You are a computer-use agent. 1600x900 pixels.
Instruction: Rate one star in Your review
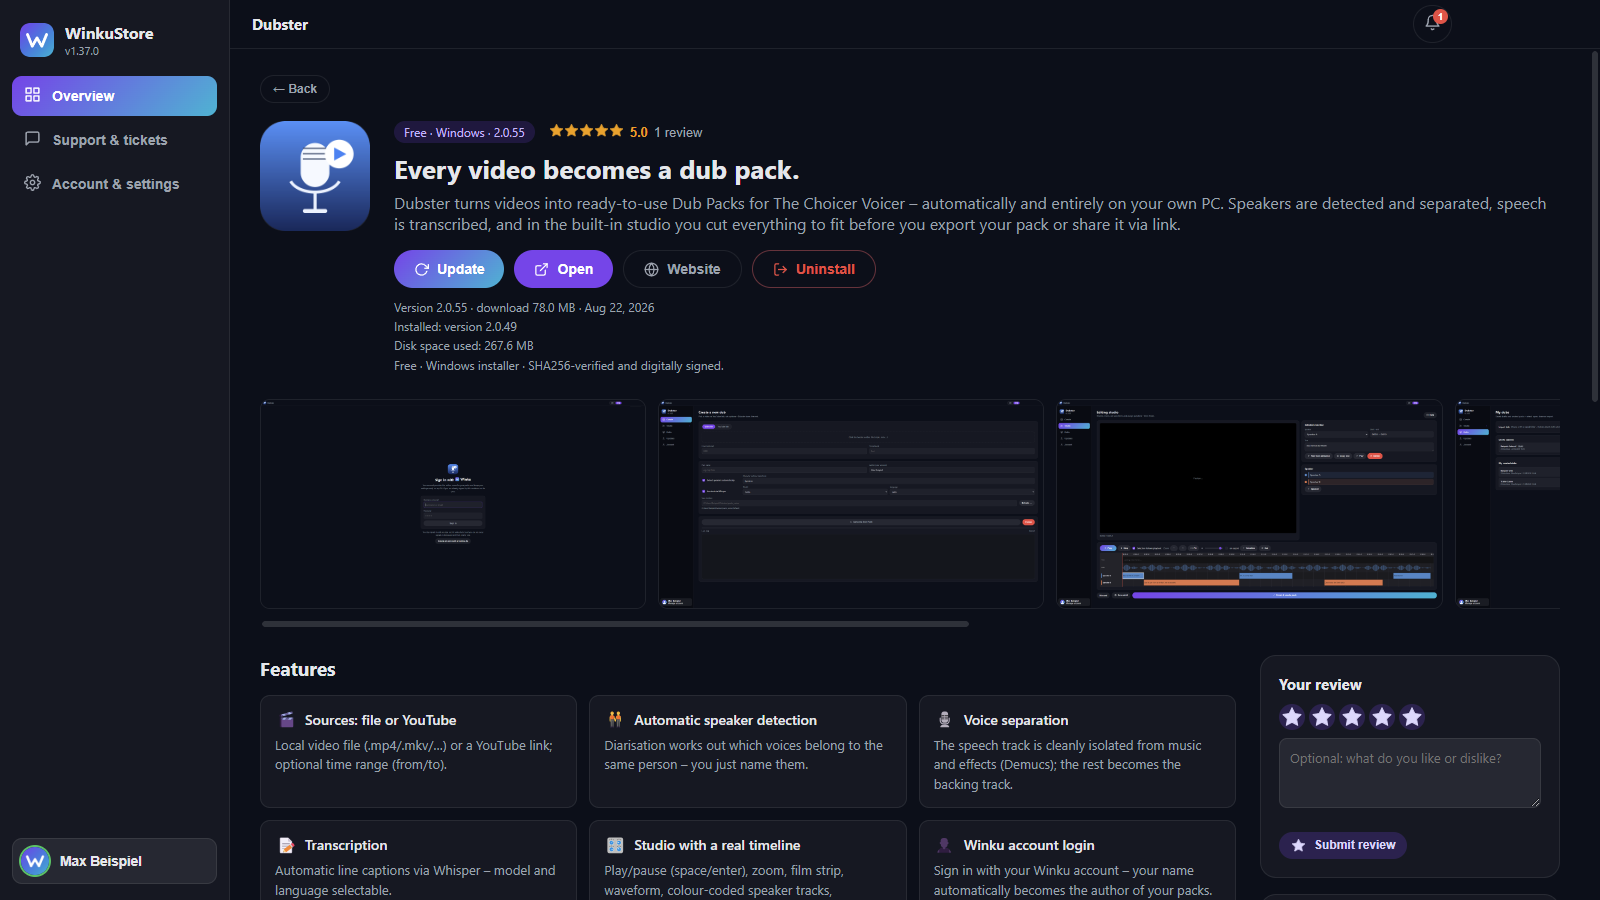[1292, 716]
